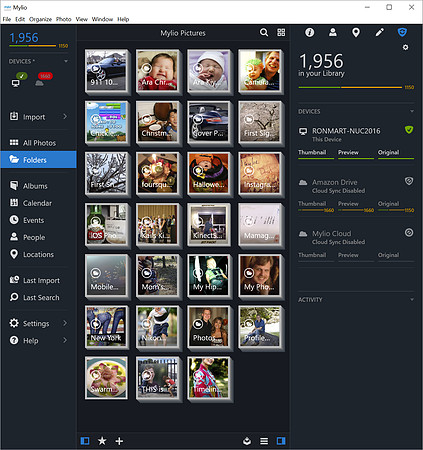The height and width of the screenshot is (450, 423).
Task: Click the green protected shield for RONMART-NUC2016
Action: click(409, 130)
